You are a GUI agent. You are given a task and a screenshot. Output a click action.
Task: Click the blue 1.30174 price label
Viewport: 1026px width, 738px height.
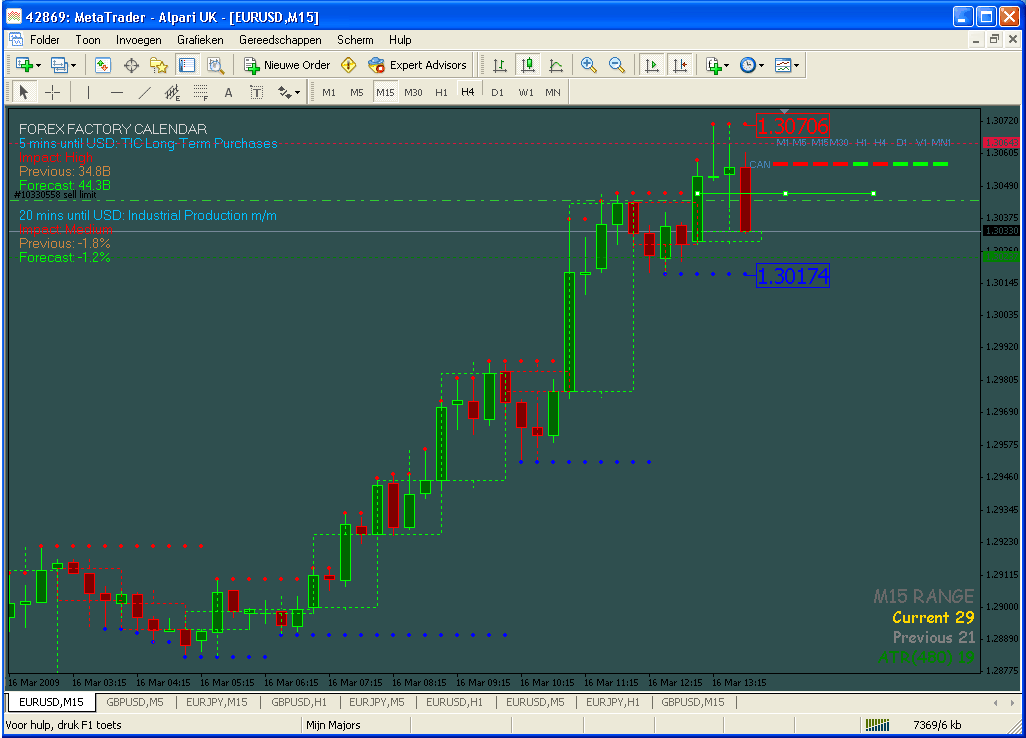click(x=792, y=275)
